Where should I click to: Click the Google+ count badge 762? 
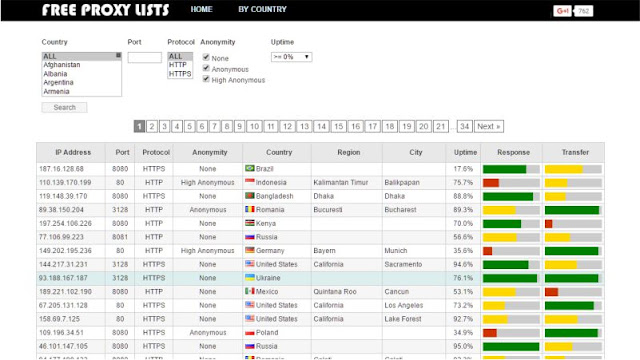point(583,11)
